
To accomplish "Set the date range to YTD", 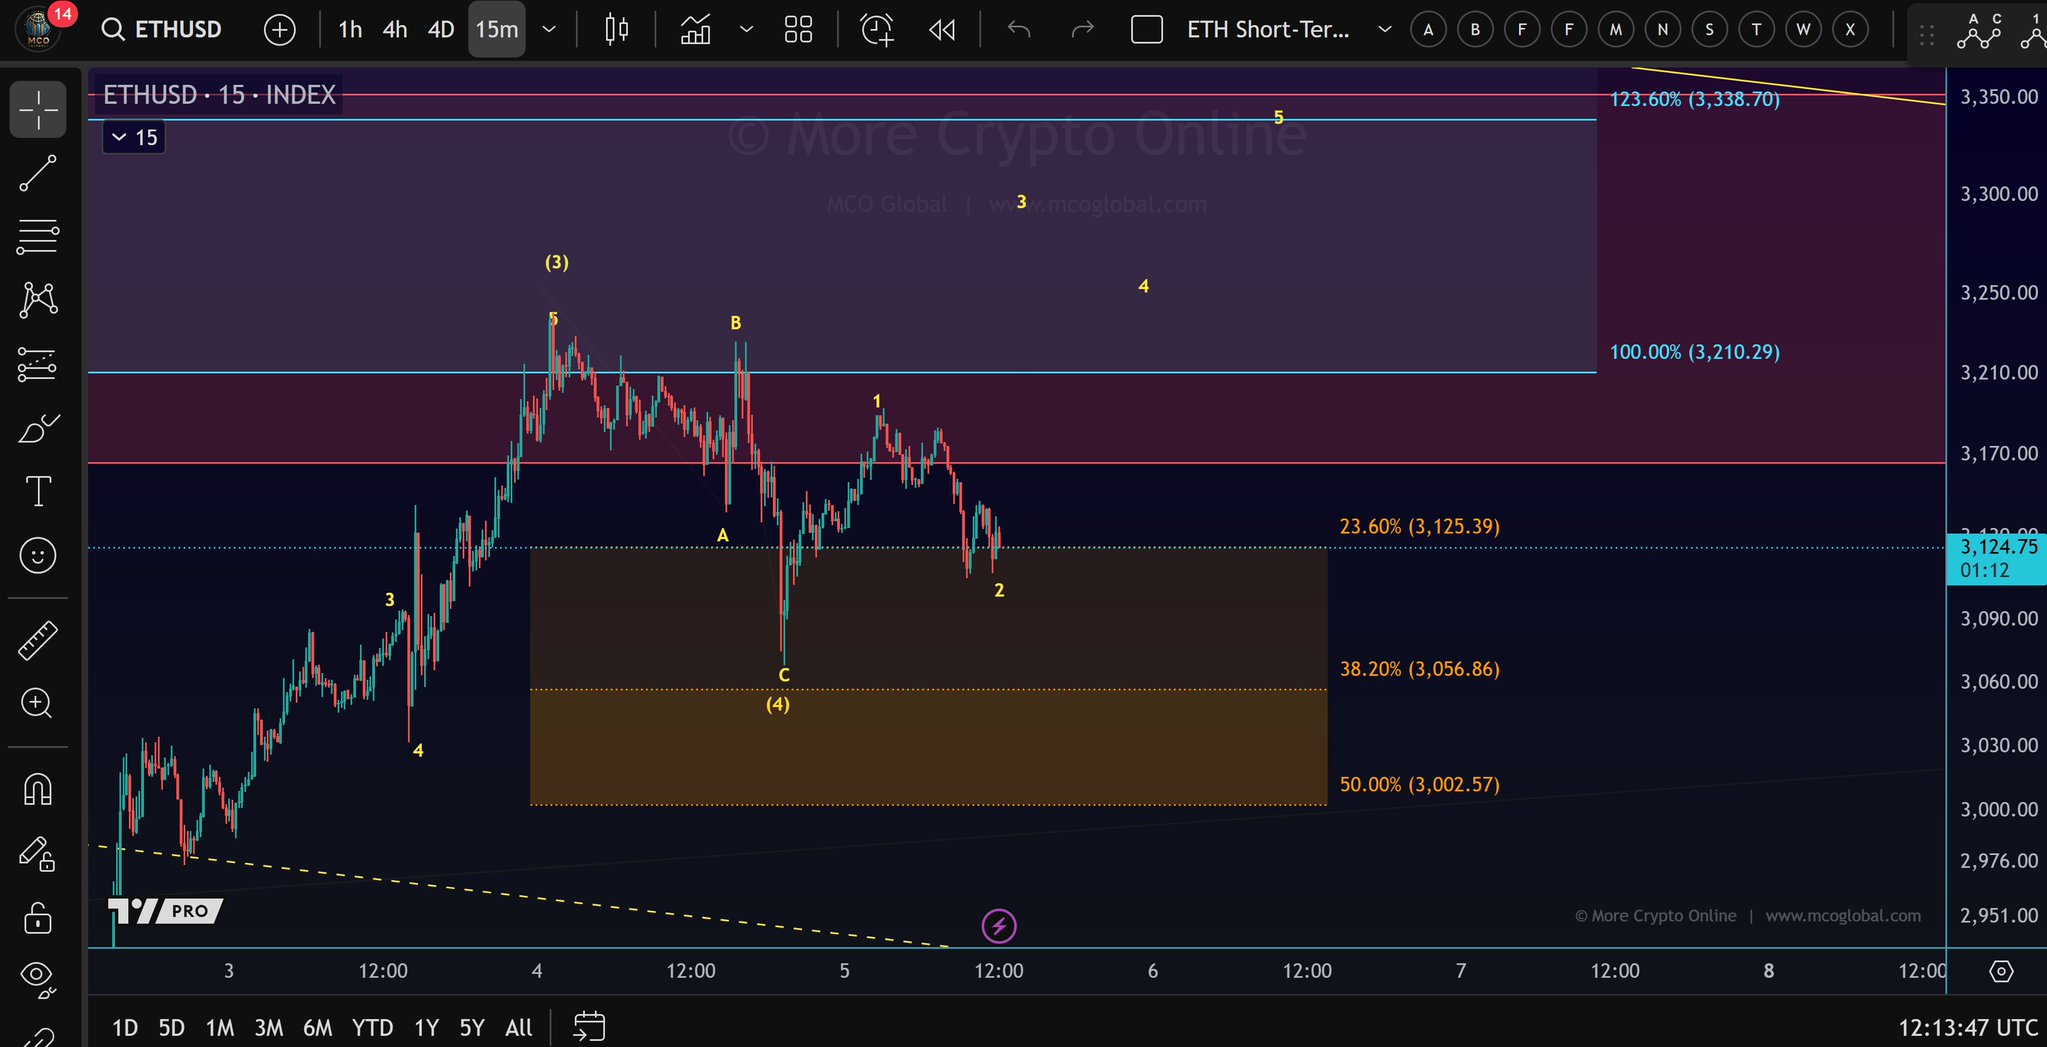I will pos(373,1027).
